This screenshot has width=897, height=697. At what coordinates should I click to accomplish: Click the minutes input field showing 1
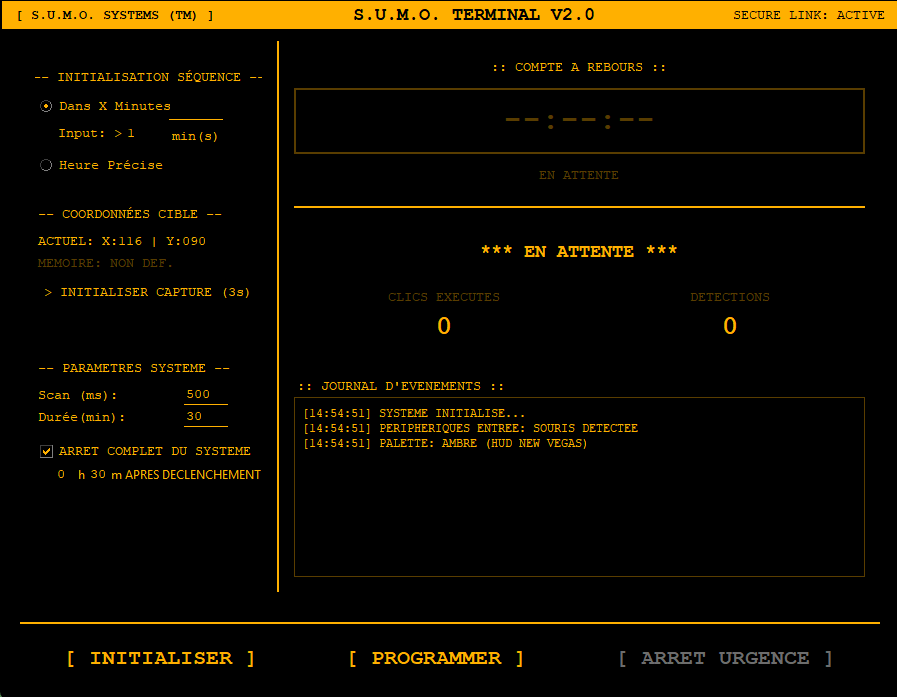[195, 108]
